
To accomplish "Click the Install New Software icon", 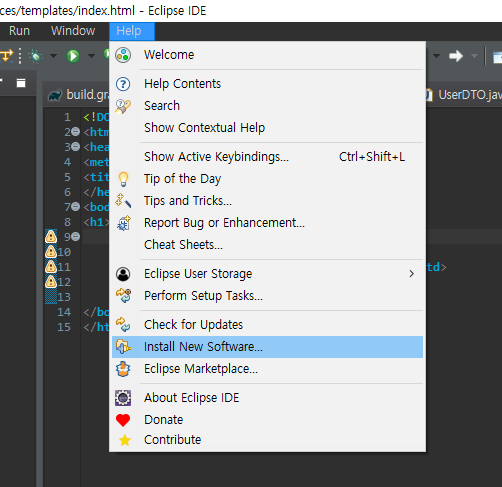I will (123, 347).
